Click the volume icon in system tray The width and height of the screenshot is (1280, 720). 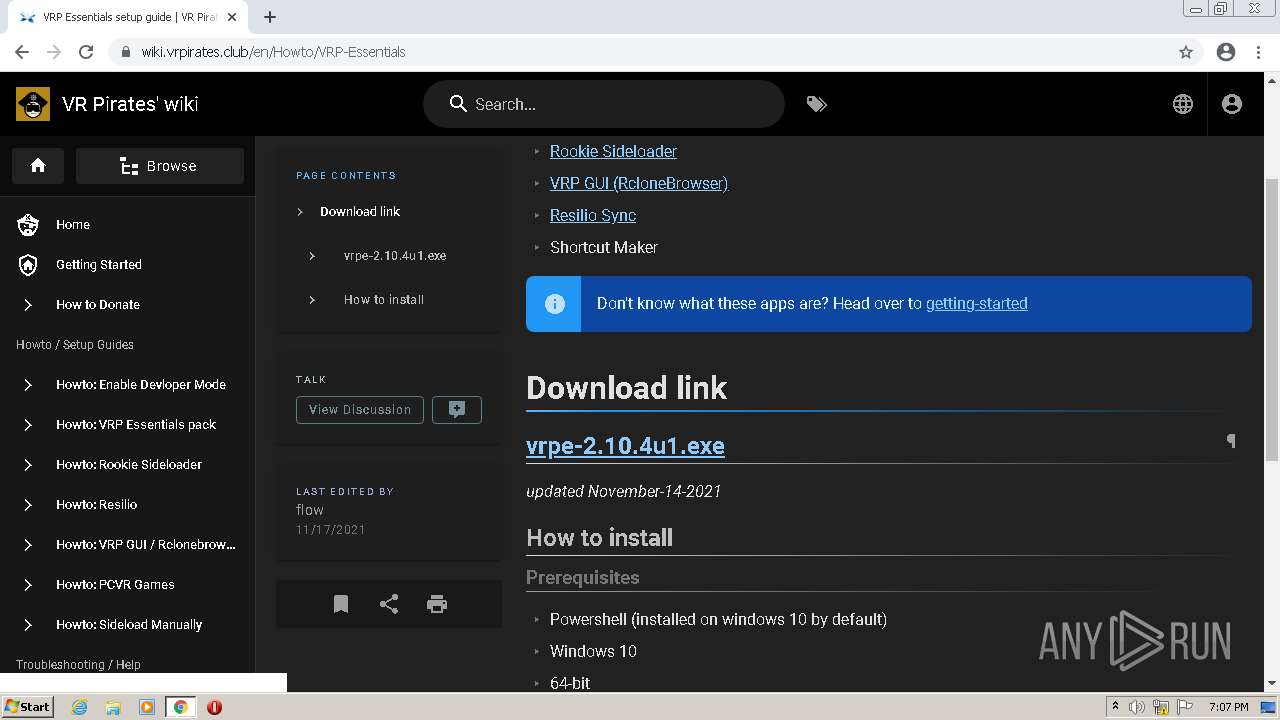point(1137,707)
